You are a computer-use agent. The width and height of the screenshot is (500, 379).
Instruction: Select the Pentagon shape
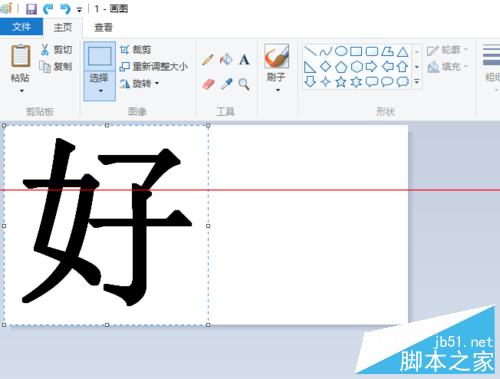tap(341, 67)
